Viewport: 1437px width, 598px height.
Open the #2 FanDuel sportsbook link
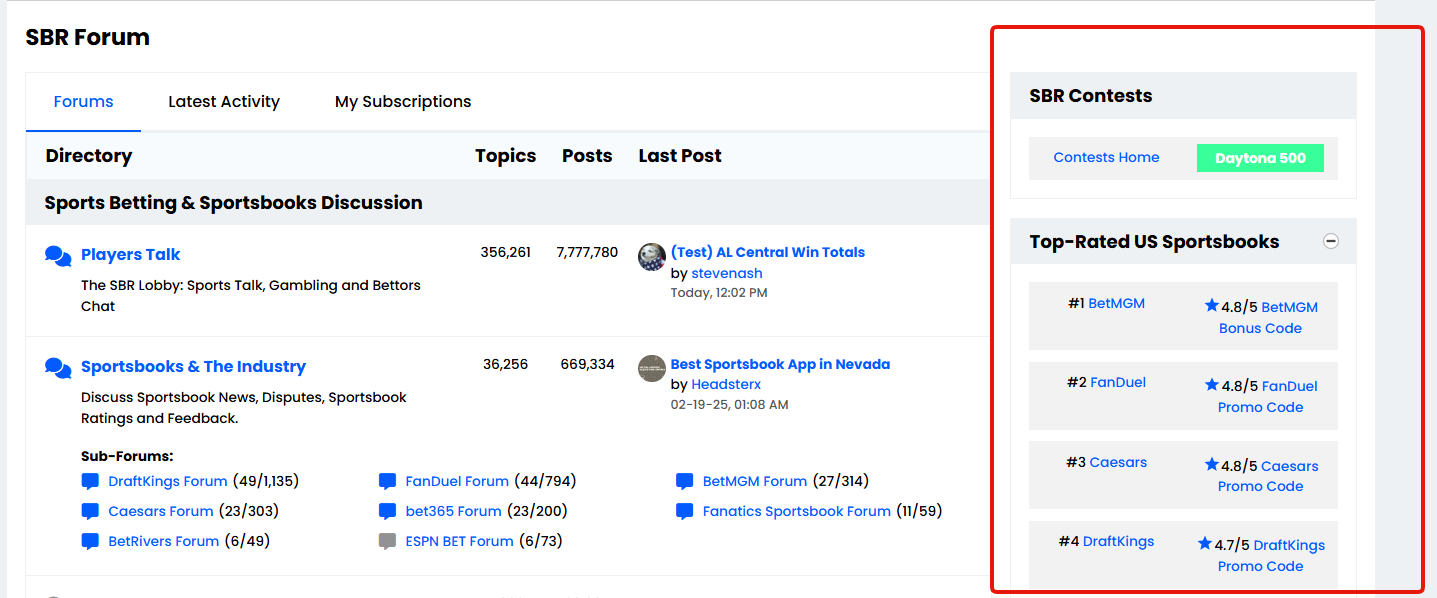click(x=1118, y=382)
